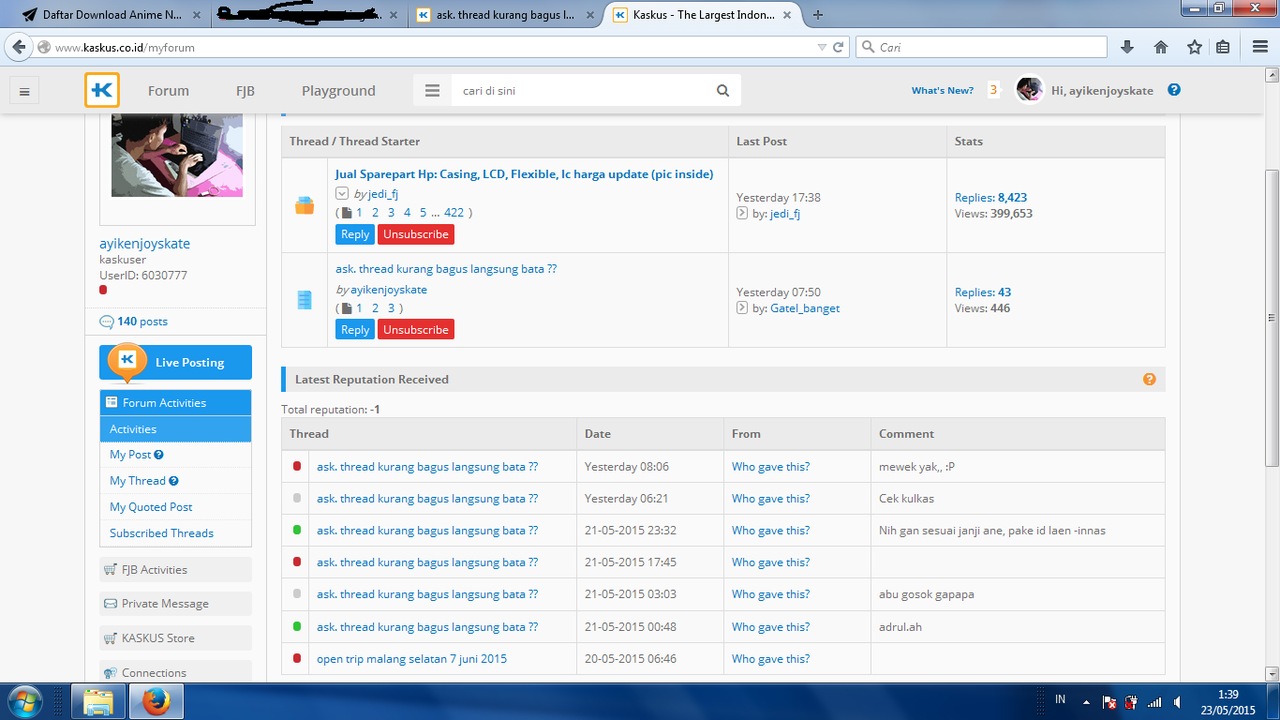
Task: Open FJB in top navigation
Action: tap(245, 90)
